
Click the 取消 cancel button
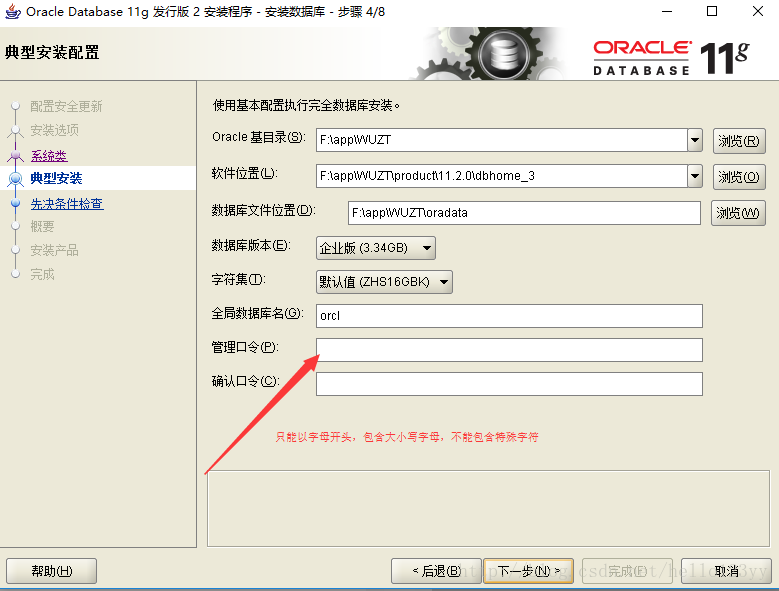click(x=726, y=571)
